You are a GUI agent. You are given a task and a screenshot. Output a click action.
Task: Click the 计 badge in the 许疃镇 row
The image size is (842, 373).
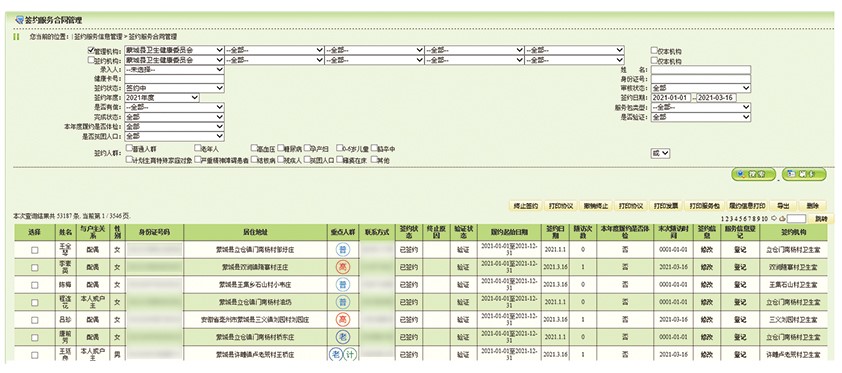(349, 354)
